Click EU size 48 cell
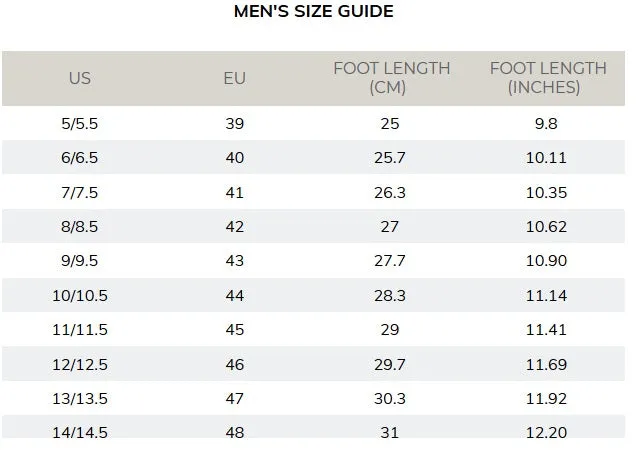The image size is (636, 450). [234, 433]
